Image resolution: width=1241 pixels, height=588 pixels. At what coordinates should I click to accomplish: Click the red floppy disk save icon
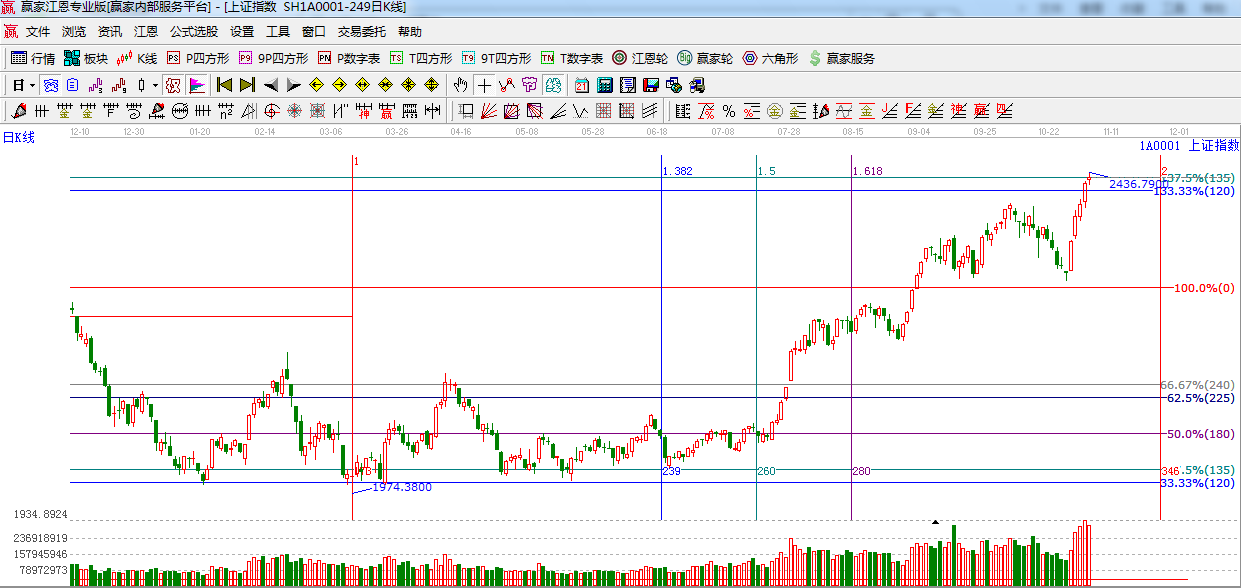pos(651,85)
